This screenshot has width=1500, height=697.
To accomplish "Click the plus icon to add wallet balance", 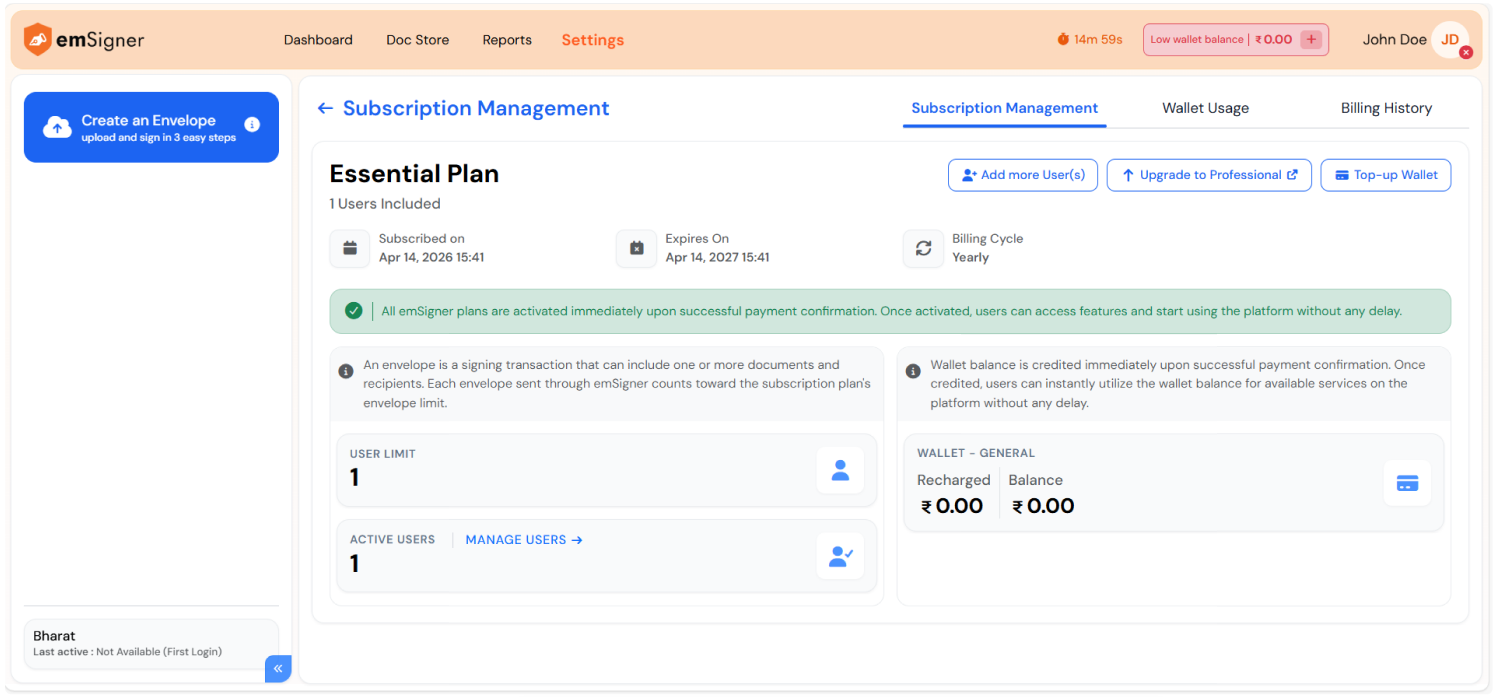I will 1312,40.
